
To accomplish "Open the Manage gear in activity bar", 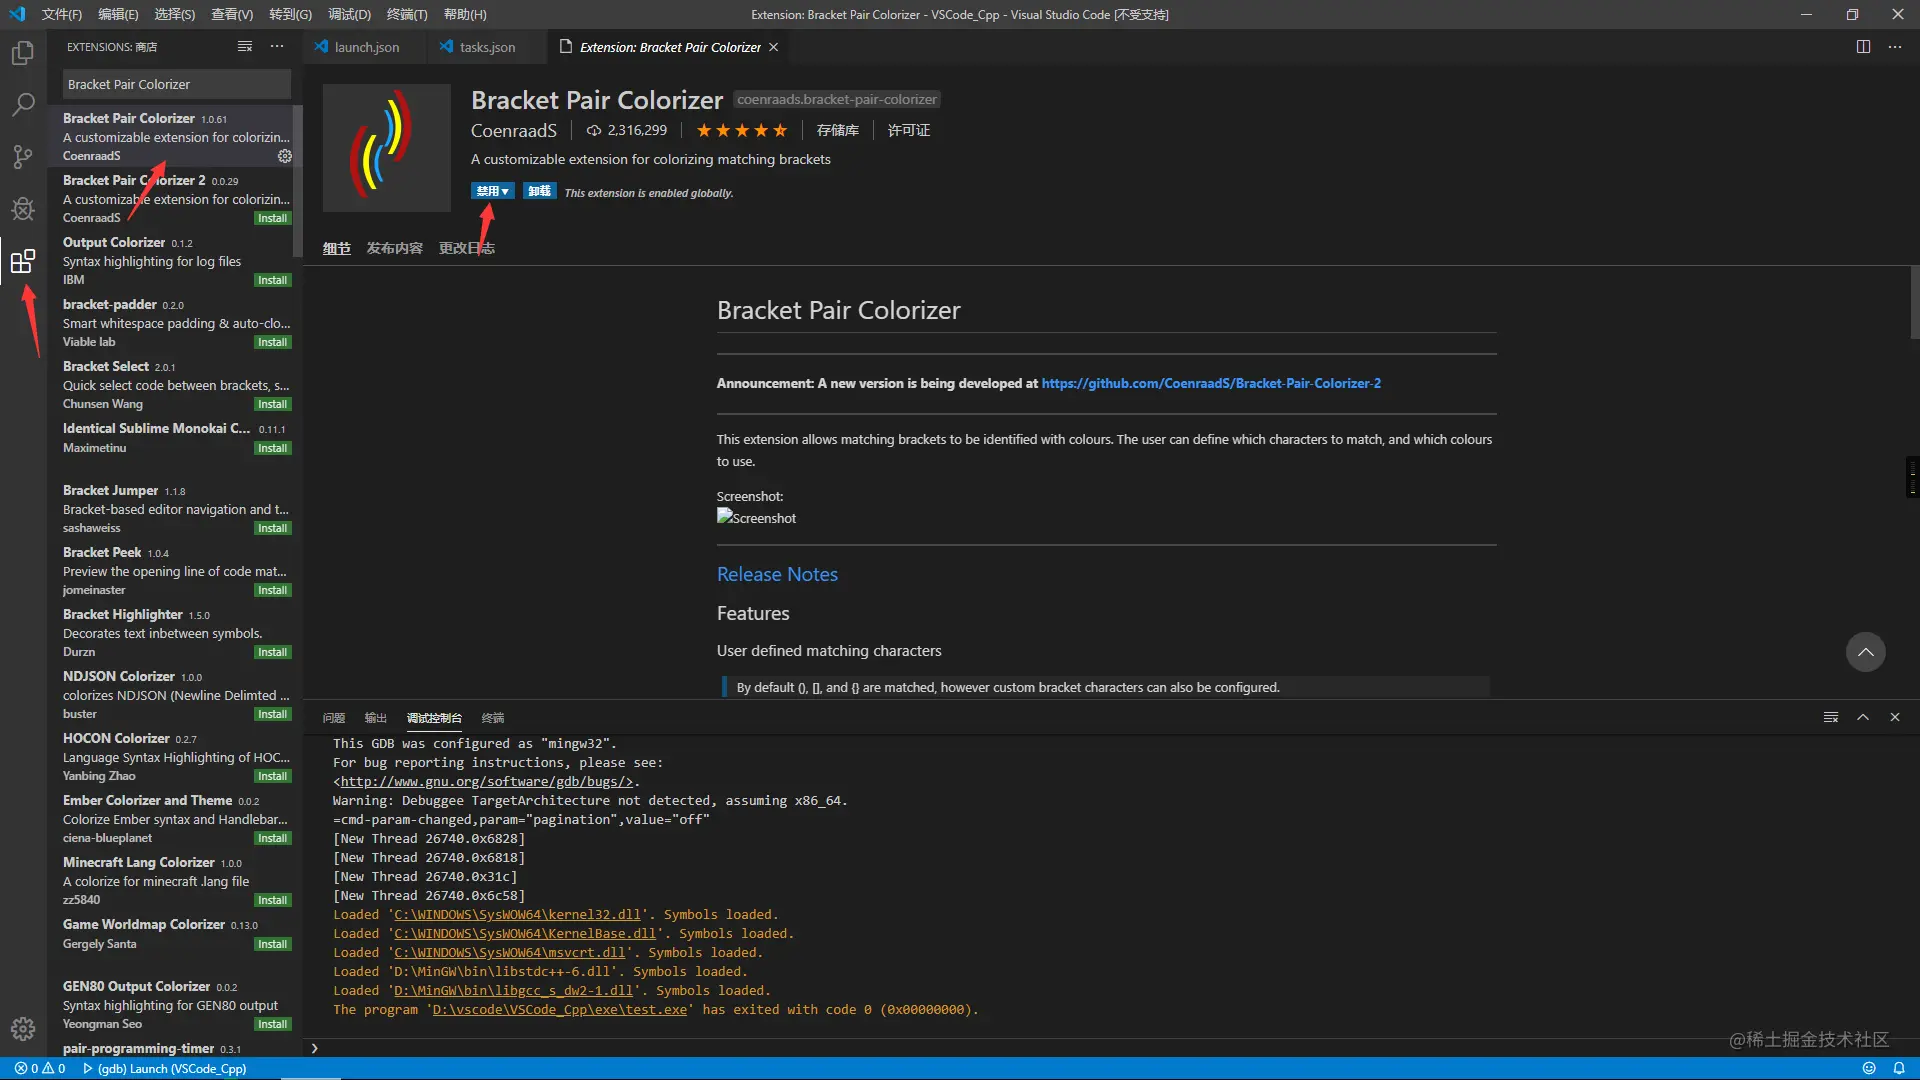I will pos(23,1029).
